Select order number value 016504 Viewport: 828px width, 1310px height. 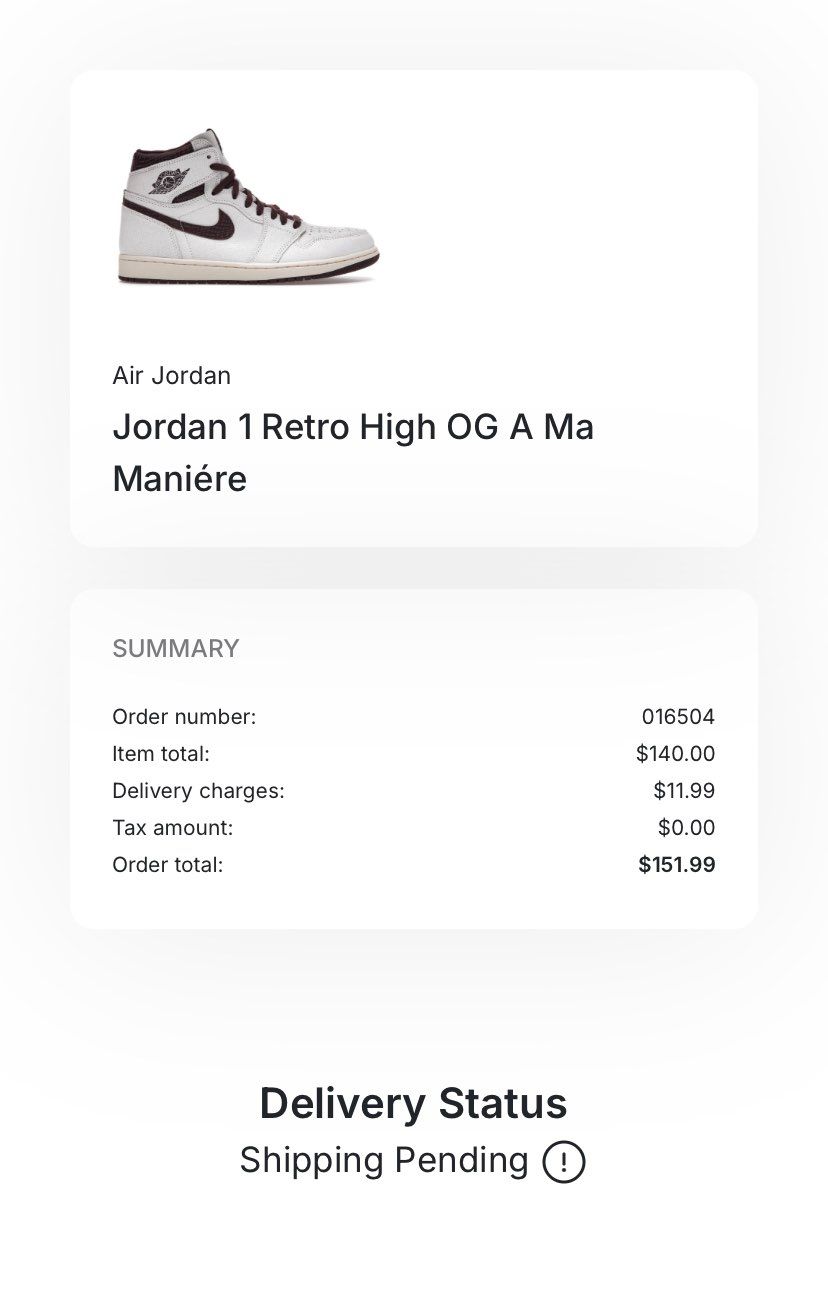pyautogui.click(x=678, y=717)
